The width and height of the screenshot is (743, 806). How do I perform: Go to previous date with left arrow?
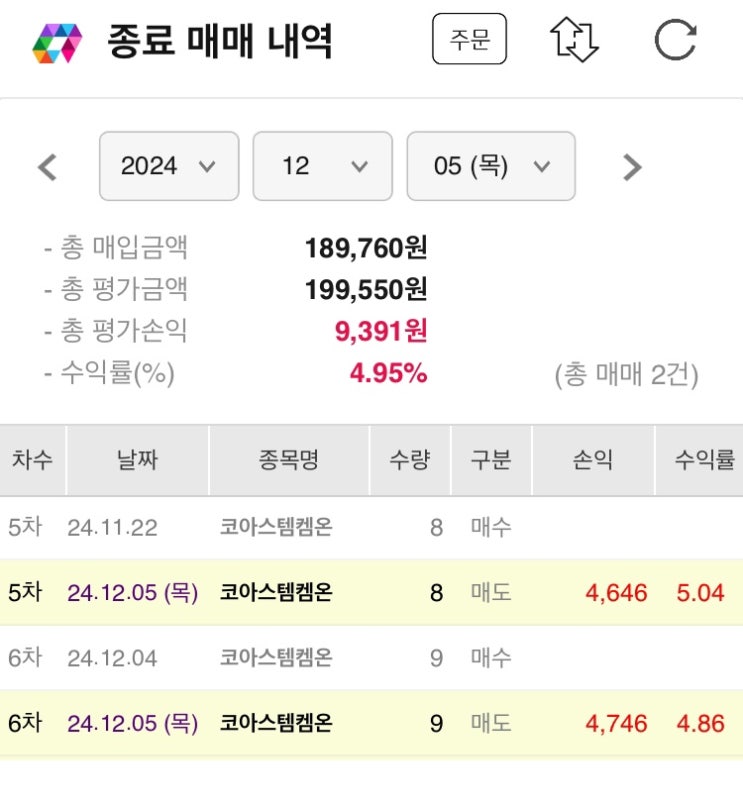click(47, 166)
